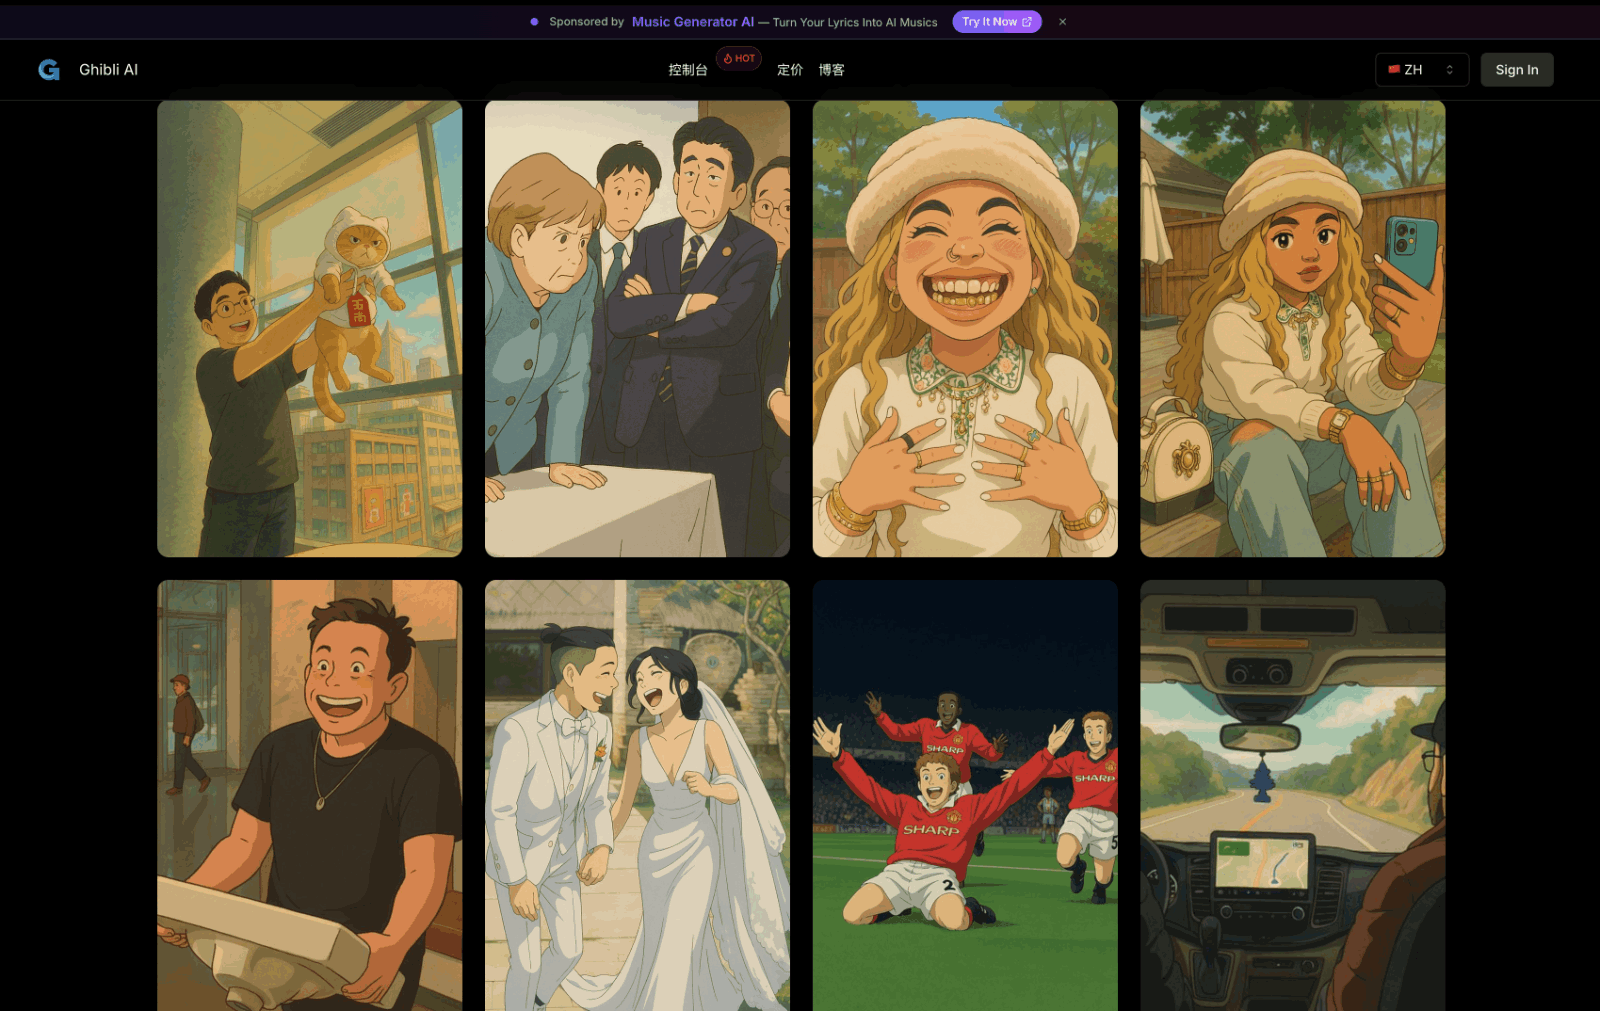Viewport: 1600px width, 1011px height.
Task: Click the purple dot beside Sponsored by
Action: click(535, 22)
